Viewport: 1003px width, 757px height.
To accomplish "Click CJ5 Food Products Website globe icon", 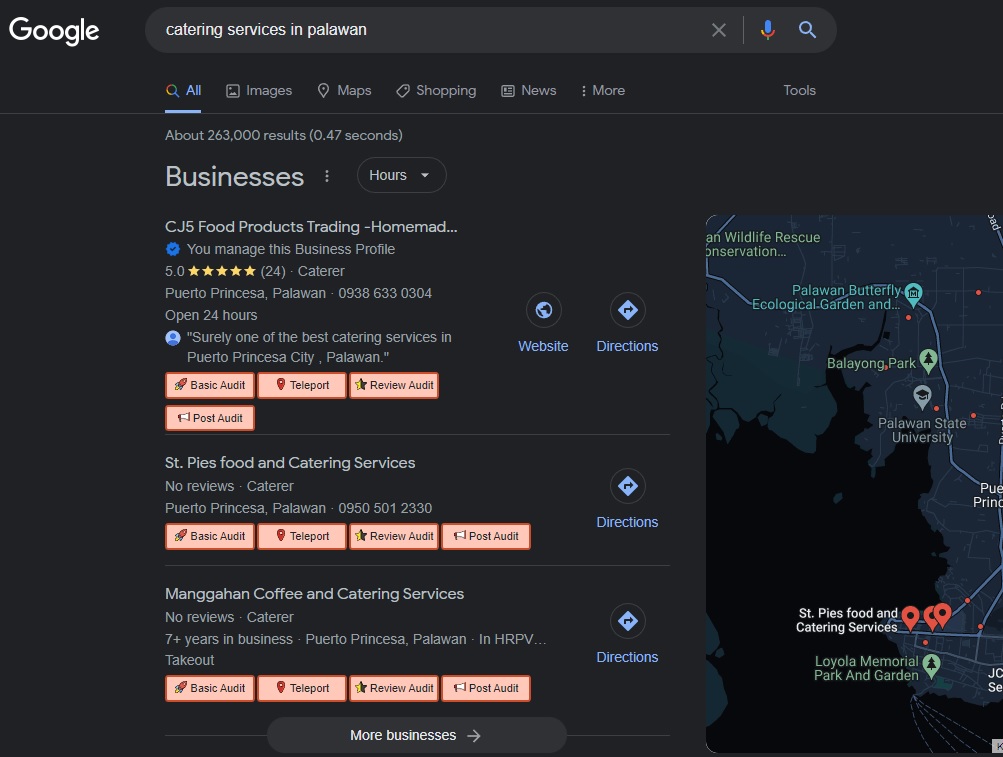I will pyautogui.click(x=543, y=310).
